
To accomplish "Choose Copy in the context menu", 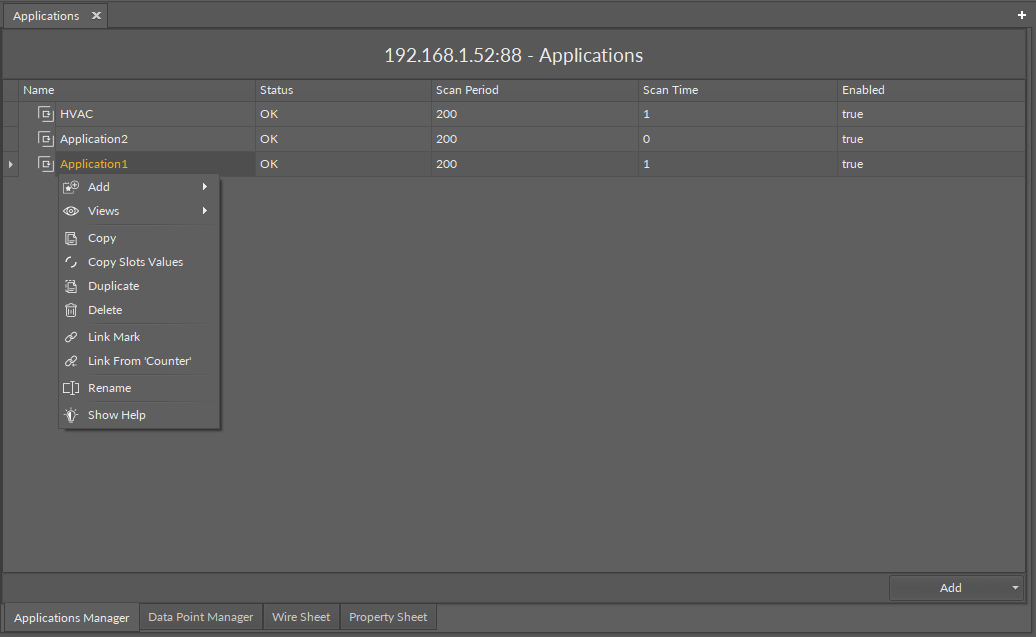I will click(102, 238).
